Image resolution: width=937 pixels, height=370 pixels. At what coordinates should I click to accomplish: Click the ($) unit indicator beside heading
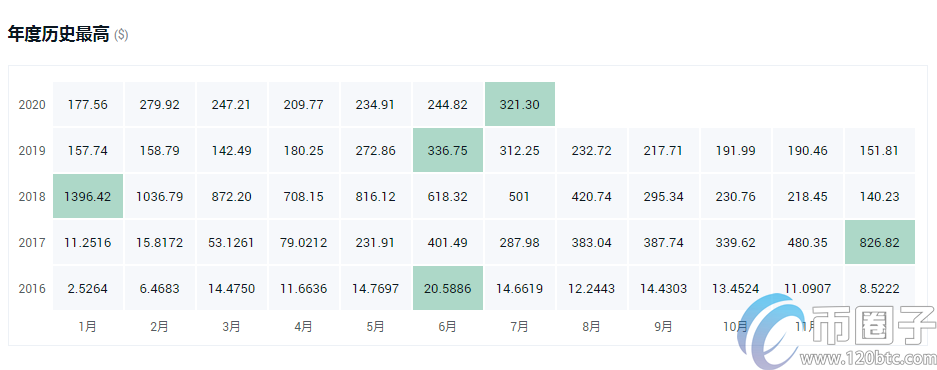coord(121,35)
